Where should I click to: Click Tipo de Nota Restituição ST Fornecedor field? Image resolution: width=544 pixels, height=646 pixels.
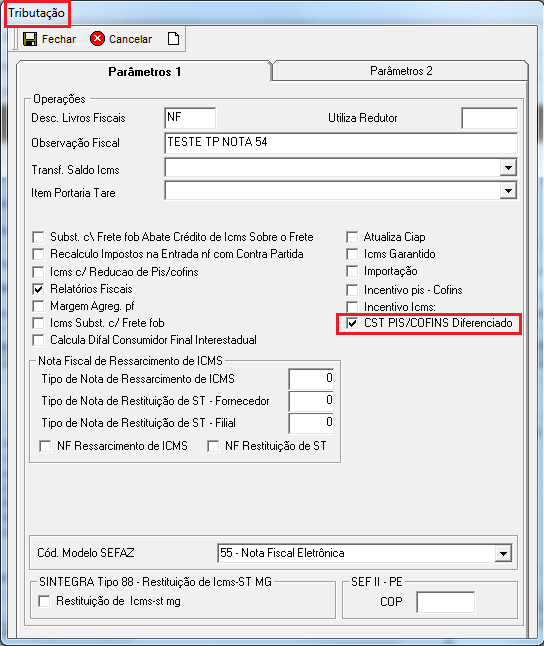[311, 401]
